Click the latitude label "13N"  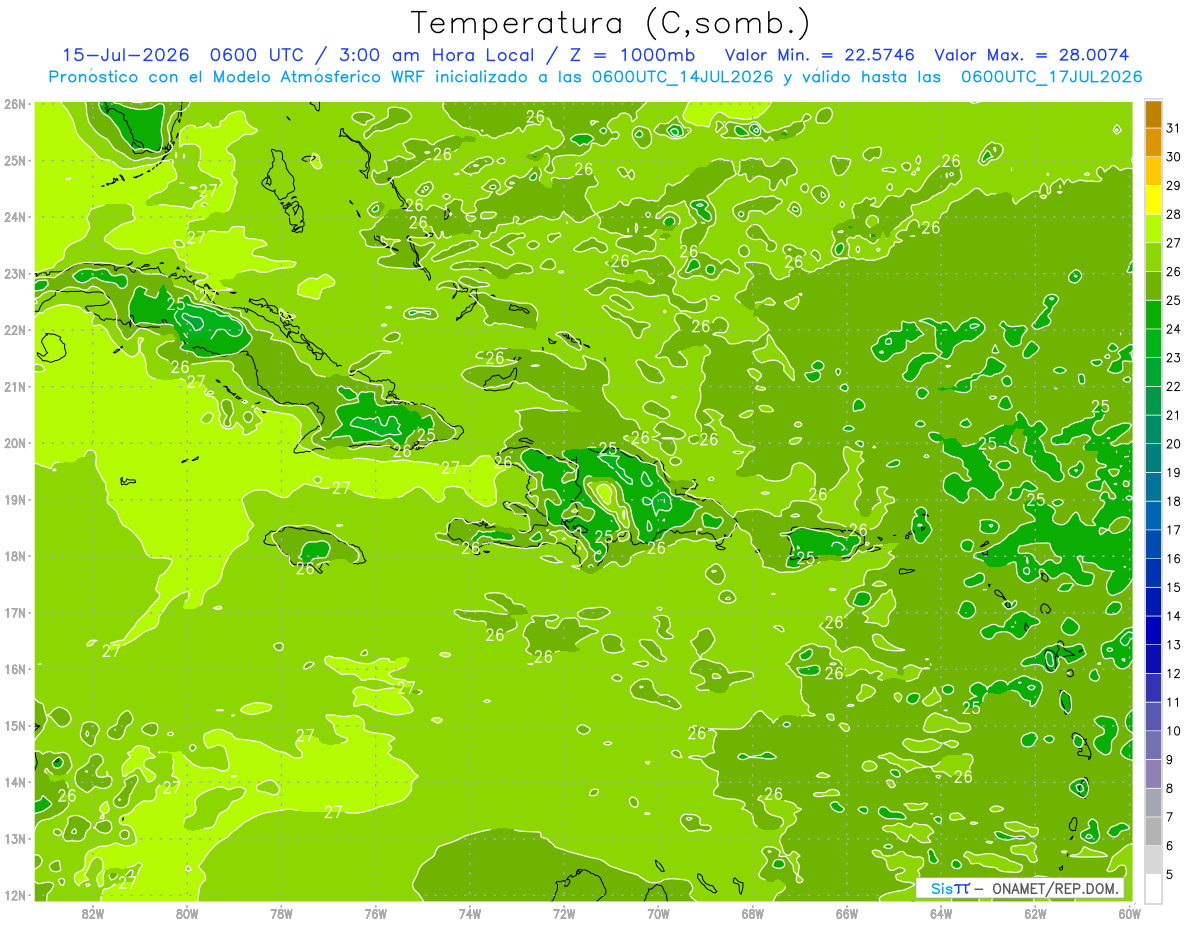pyautogui.click(x=14, y=838)
